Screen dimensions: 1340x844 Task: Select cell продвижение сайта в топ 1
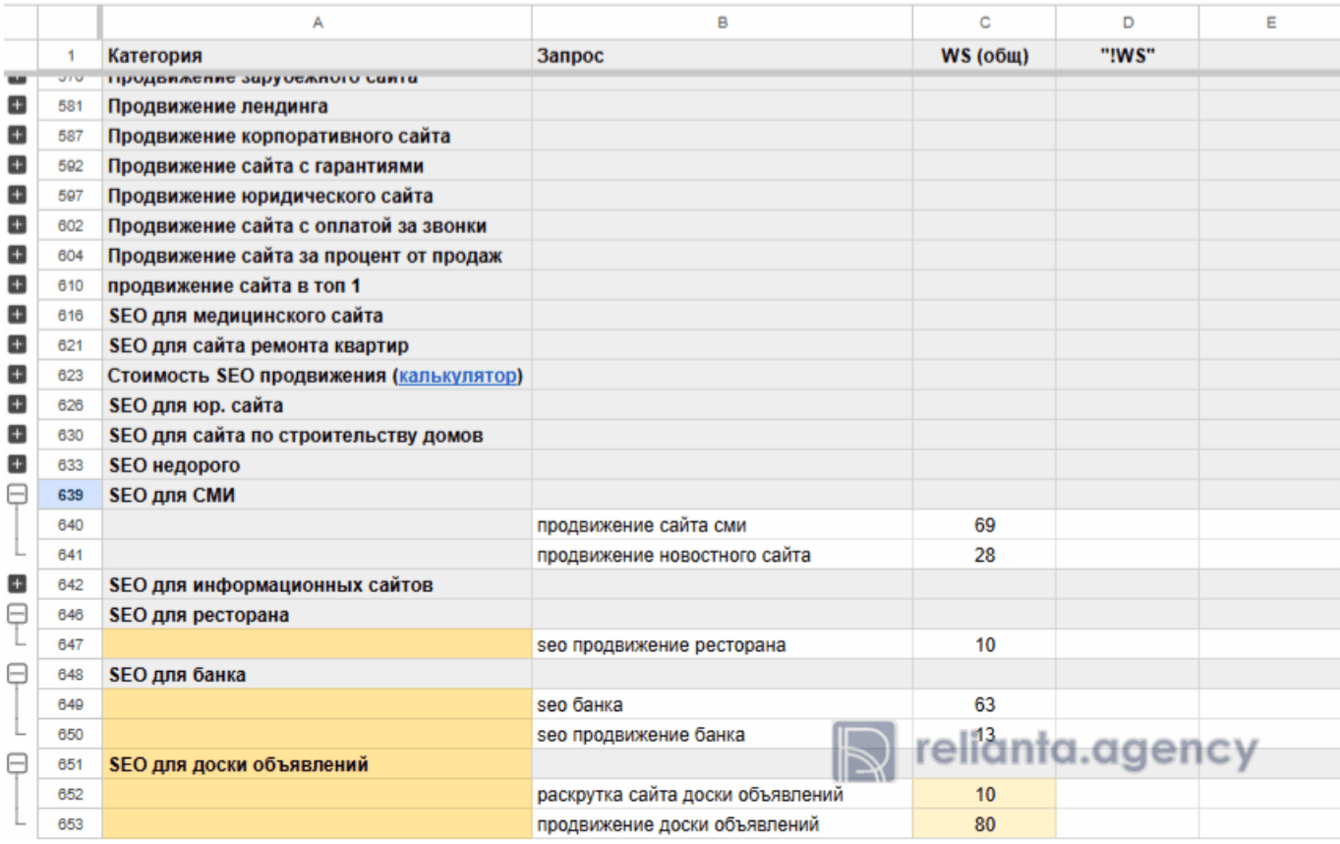317,286
